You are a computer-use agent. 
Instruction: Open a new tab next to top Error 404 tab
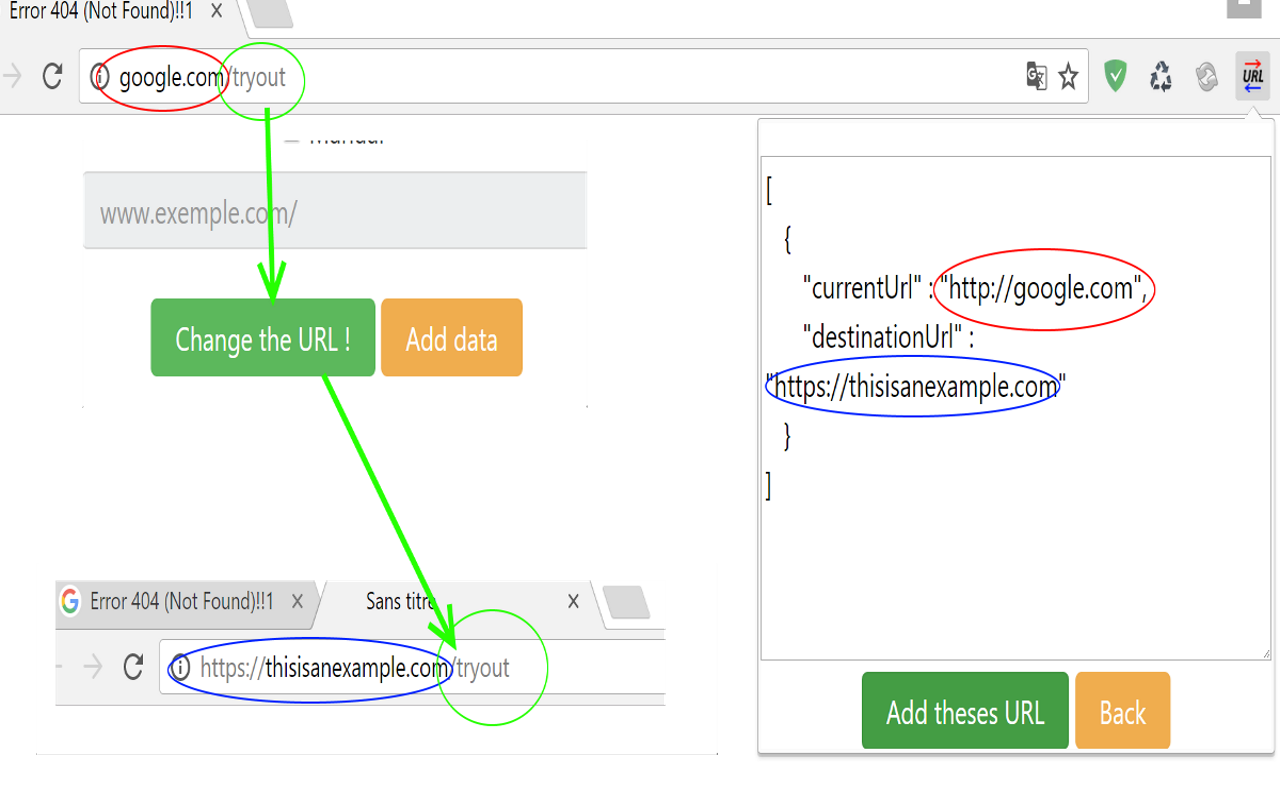tap(268, 13)
